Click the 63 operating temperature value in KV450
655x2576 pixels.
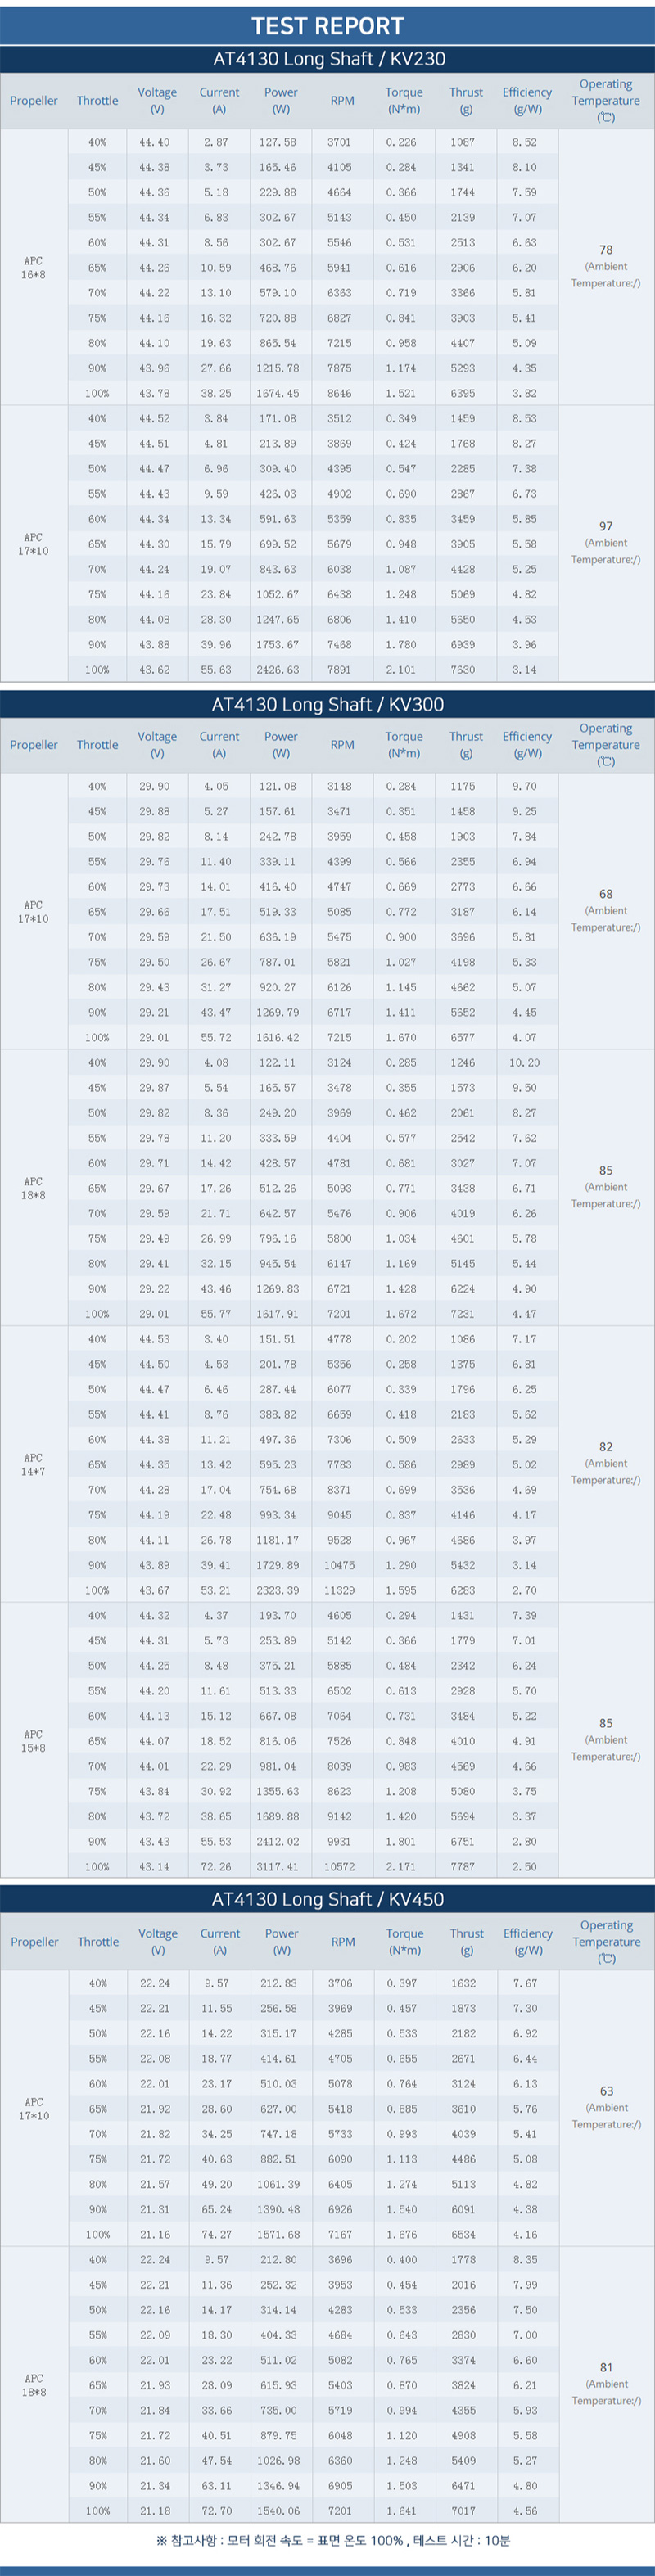[x=606, y=2091]
